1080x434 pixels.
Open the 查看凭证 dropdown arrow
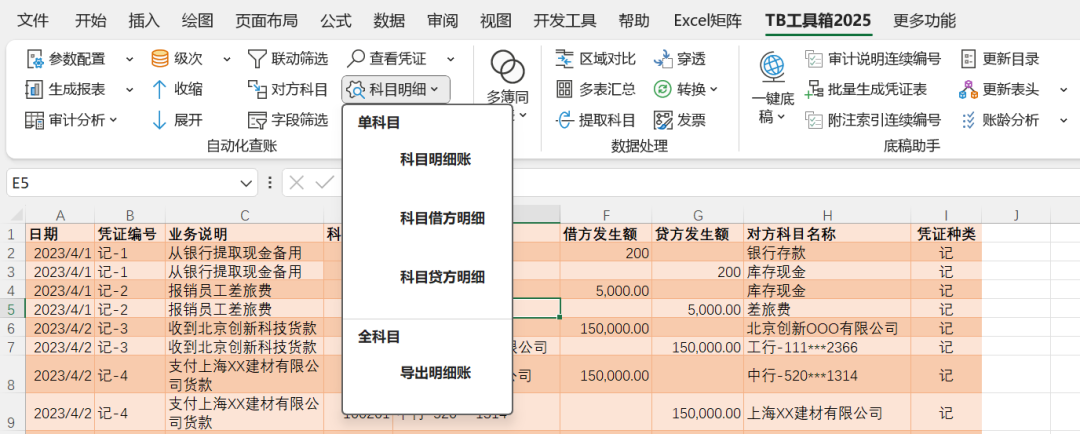(x=450, y=59)
